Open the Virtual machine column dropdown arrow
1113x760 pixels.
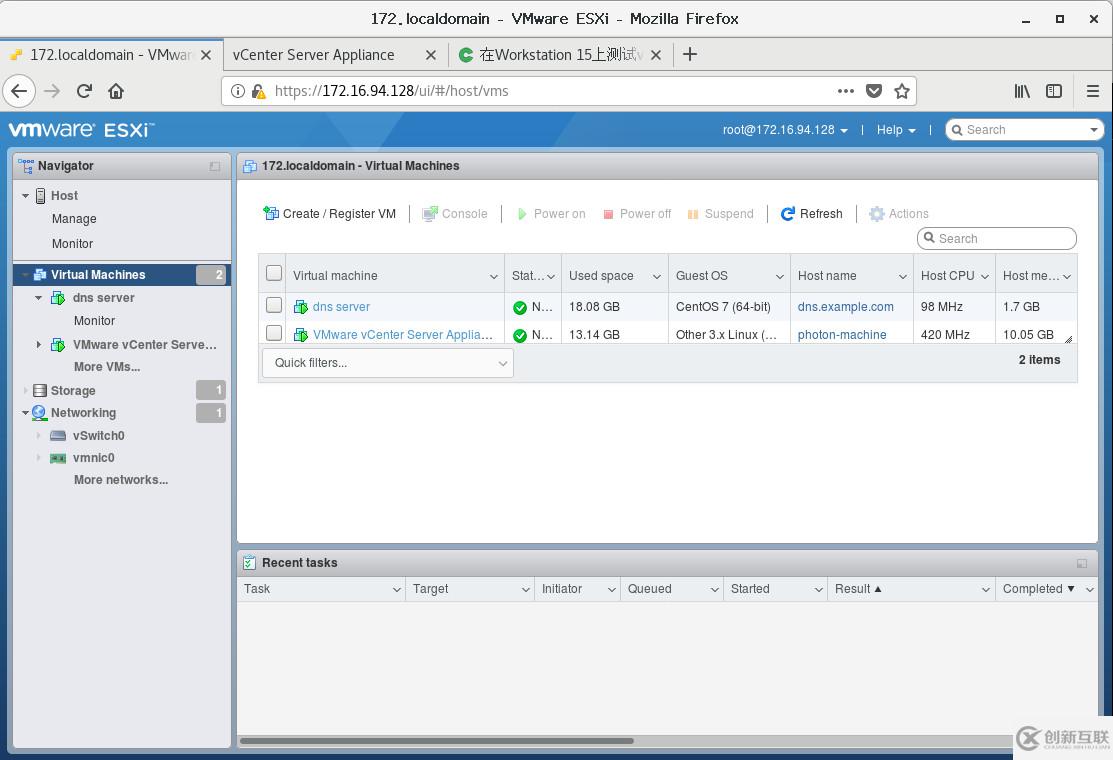494,276
